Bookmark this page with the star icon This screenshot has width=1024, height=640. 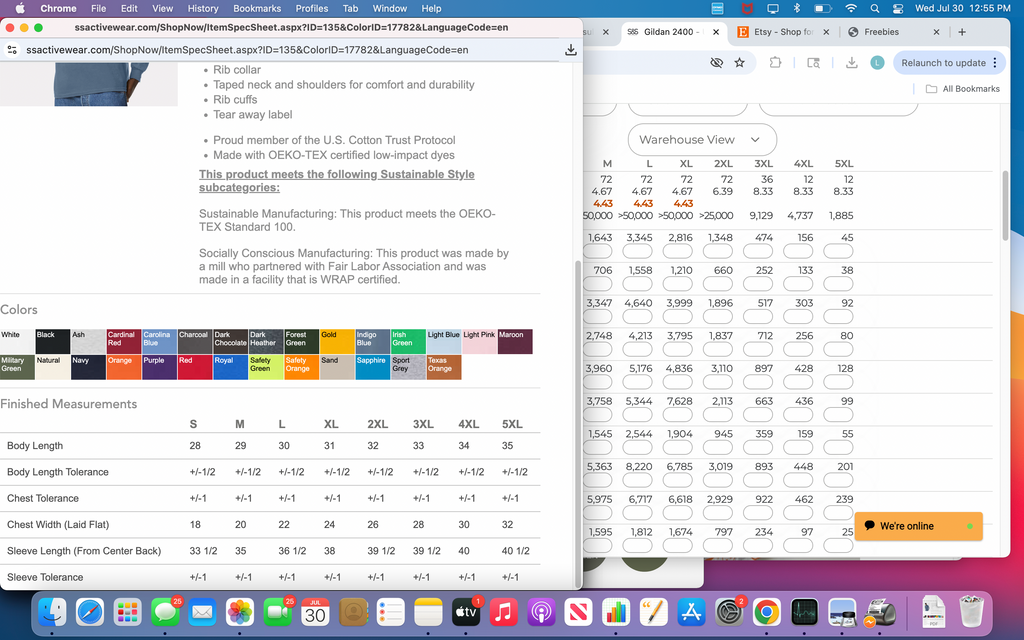tap(739, 63)
